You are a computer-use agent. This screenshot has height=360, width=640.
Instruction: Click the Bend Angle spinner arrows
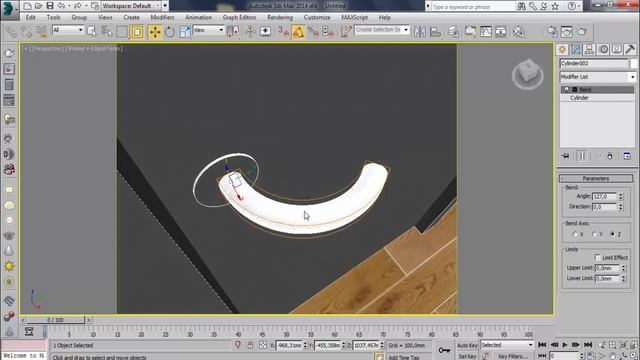pyautogui.click(x=620, y=196)
